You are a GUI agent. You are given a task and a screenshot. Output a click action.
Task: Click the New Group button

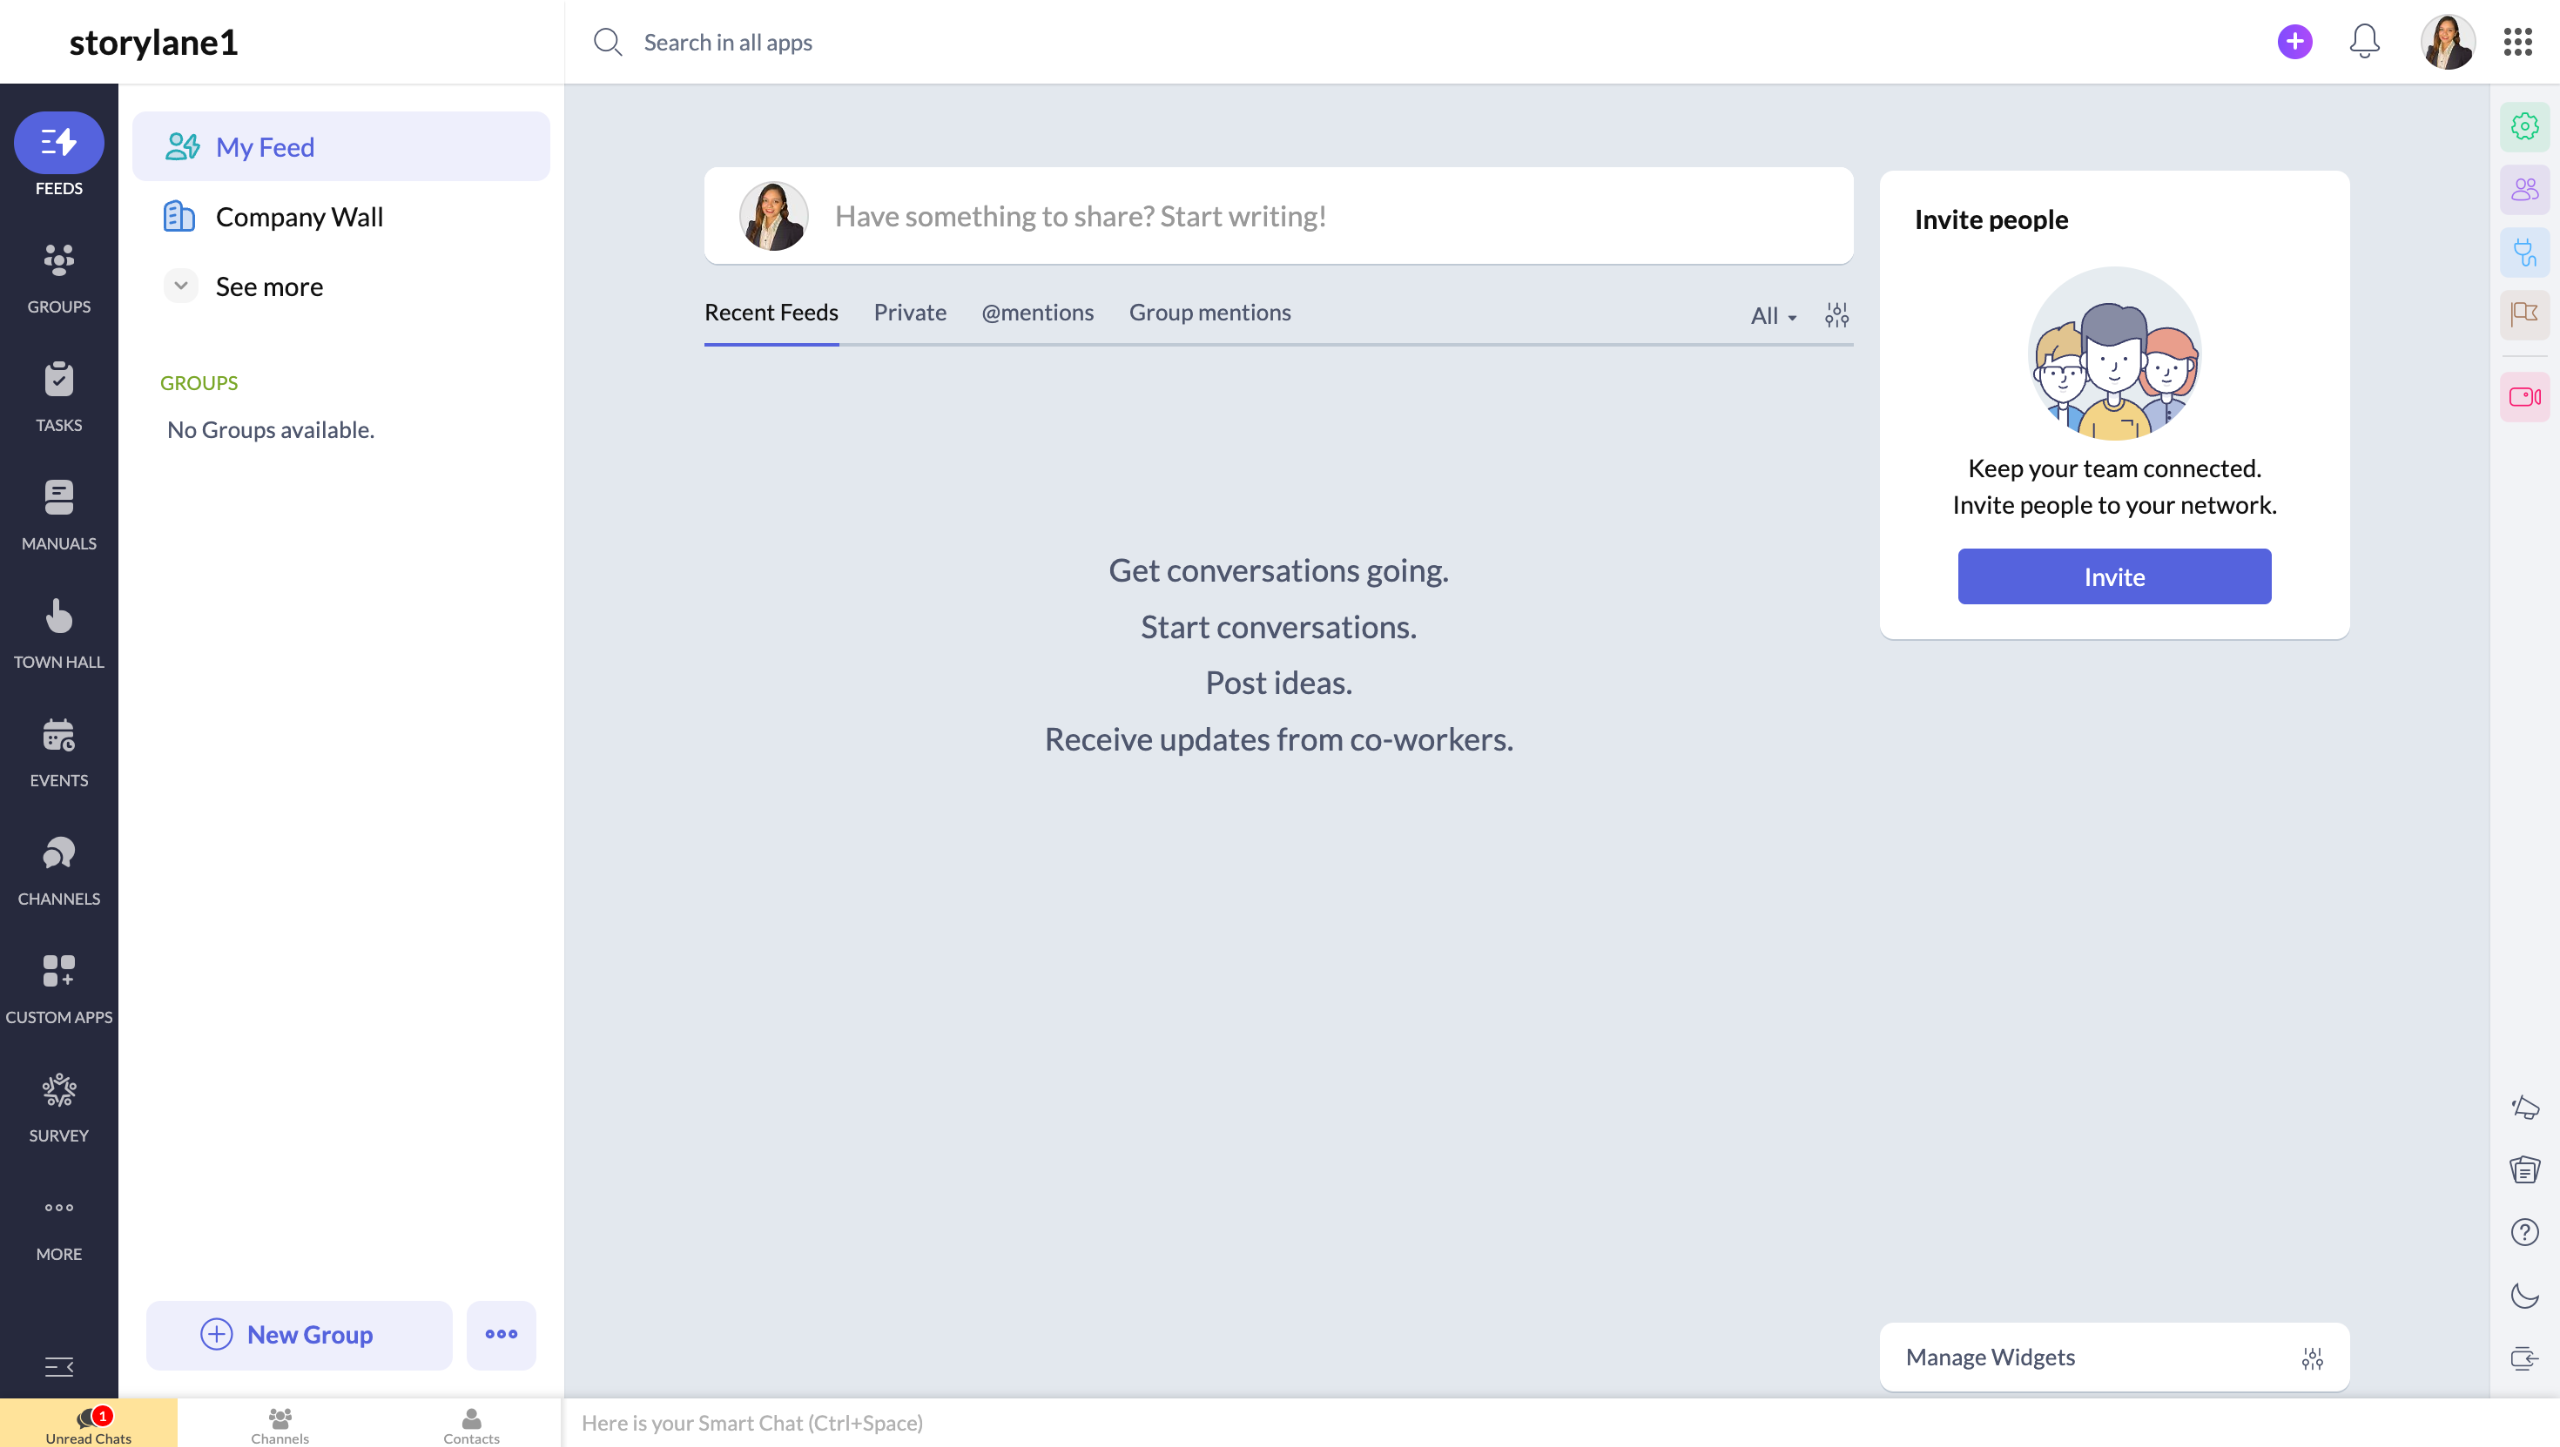pyautogui.click(x=299, y=1334)
